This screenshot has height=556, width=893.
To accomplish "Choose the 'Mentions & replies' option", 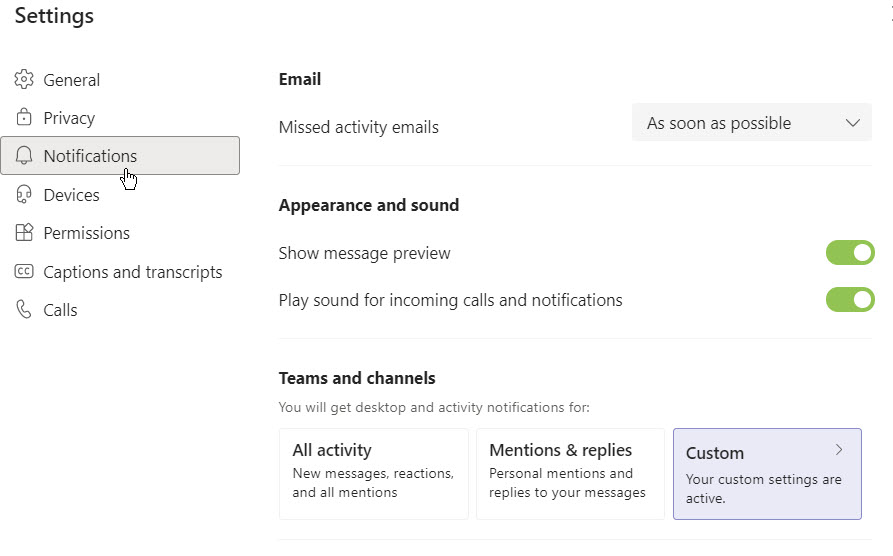I will [x=570, y=473].
